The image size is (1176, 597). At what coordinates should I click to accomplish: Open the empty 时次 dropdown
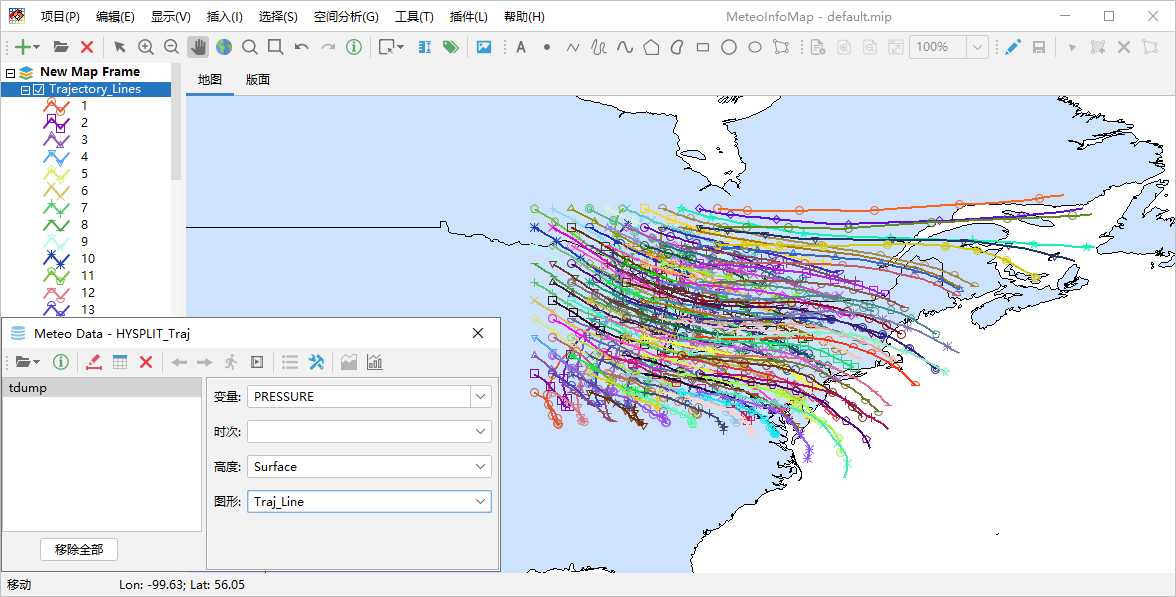[481, 432]
